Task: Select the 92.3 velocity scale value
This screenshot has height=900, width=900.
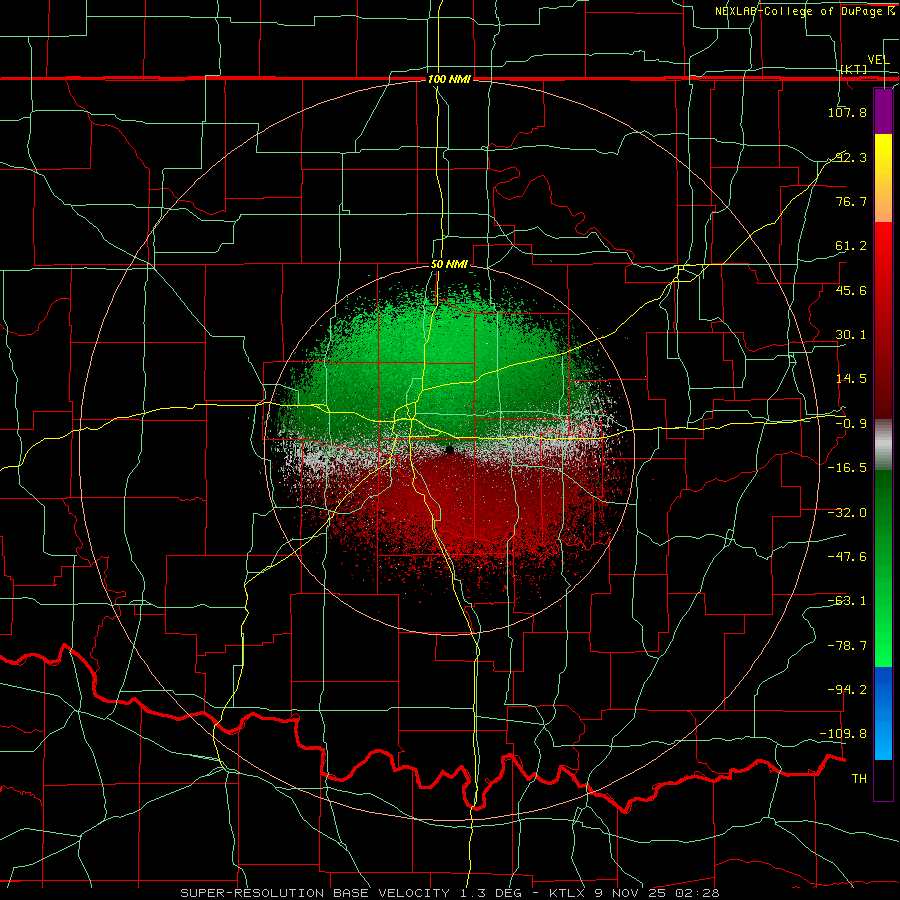Action: (x=851, y=157)
